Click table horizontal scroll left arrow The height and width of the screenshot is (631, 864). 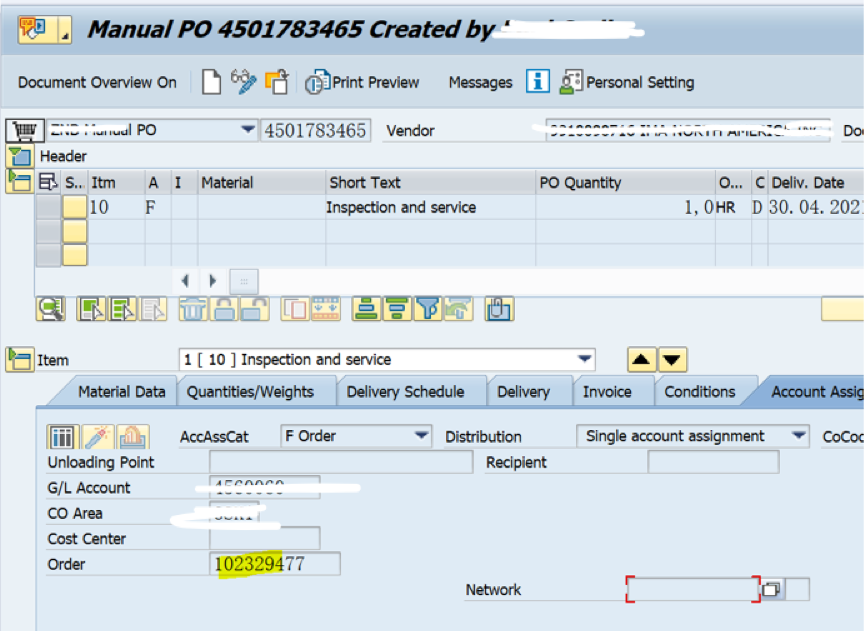(185, 281)
